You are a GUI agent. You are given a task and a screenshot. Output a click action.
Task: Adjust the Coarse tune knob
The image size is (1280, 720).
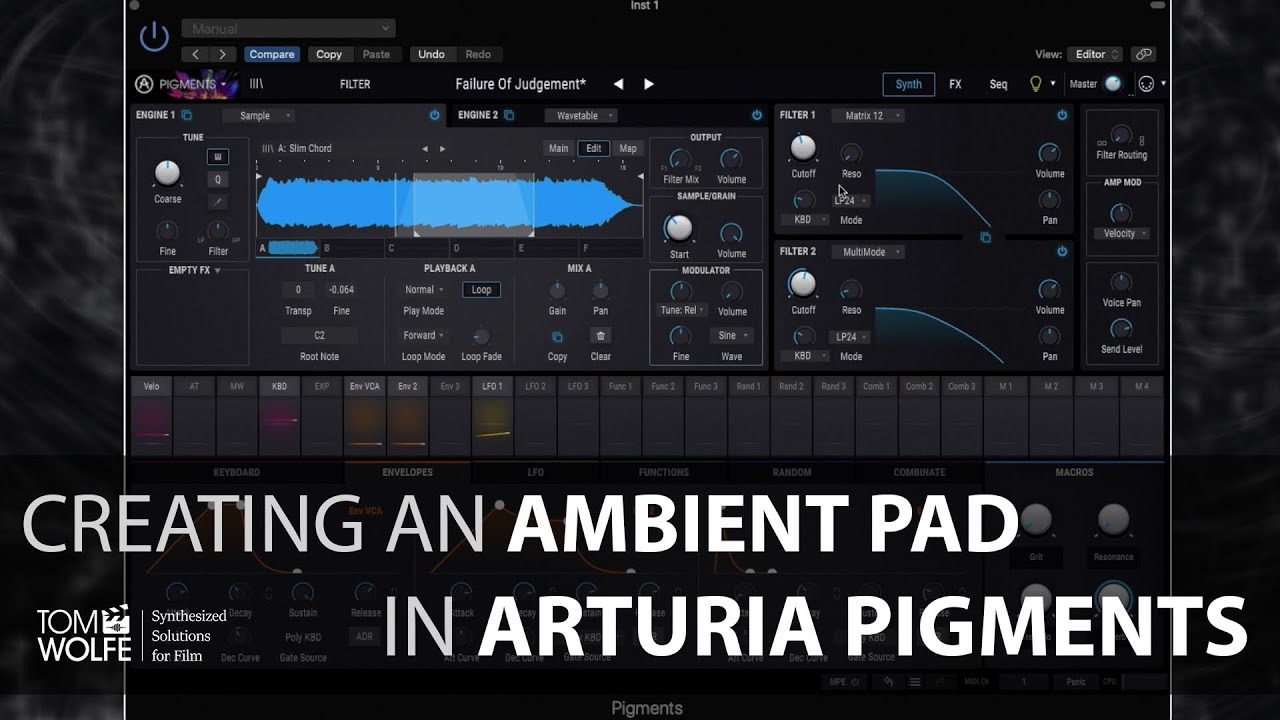[x=167, y=173]
